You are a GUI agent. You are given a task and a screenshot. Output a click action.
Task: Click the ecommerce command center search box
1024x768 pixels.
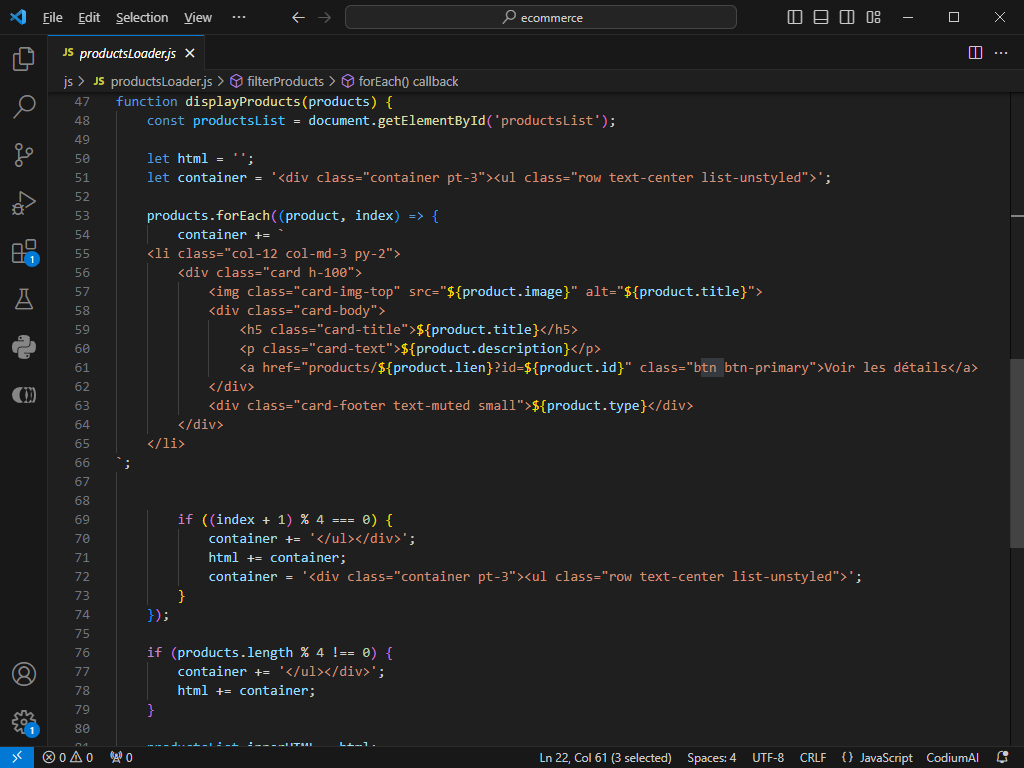tap(540, 17)
